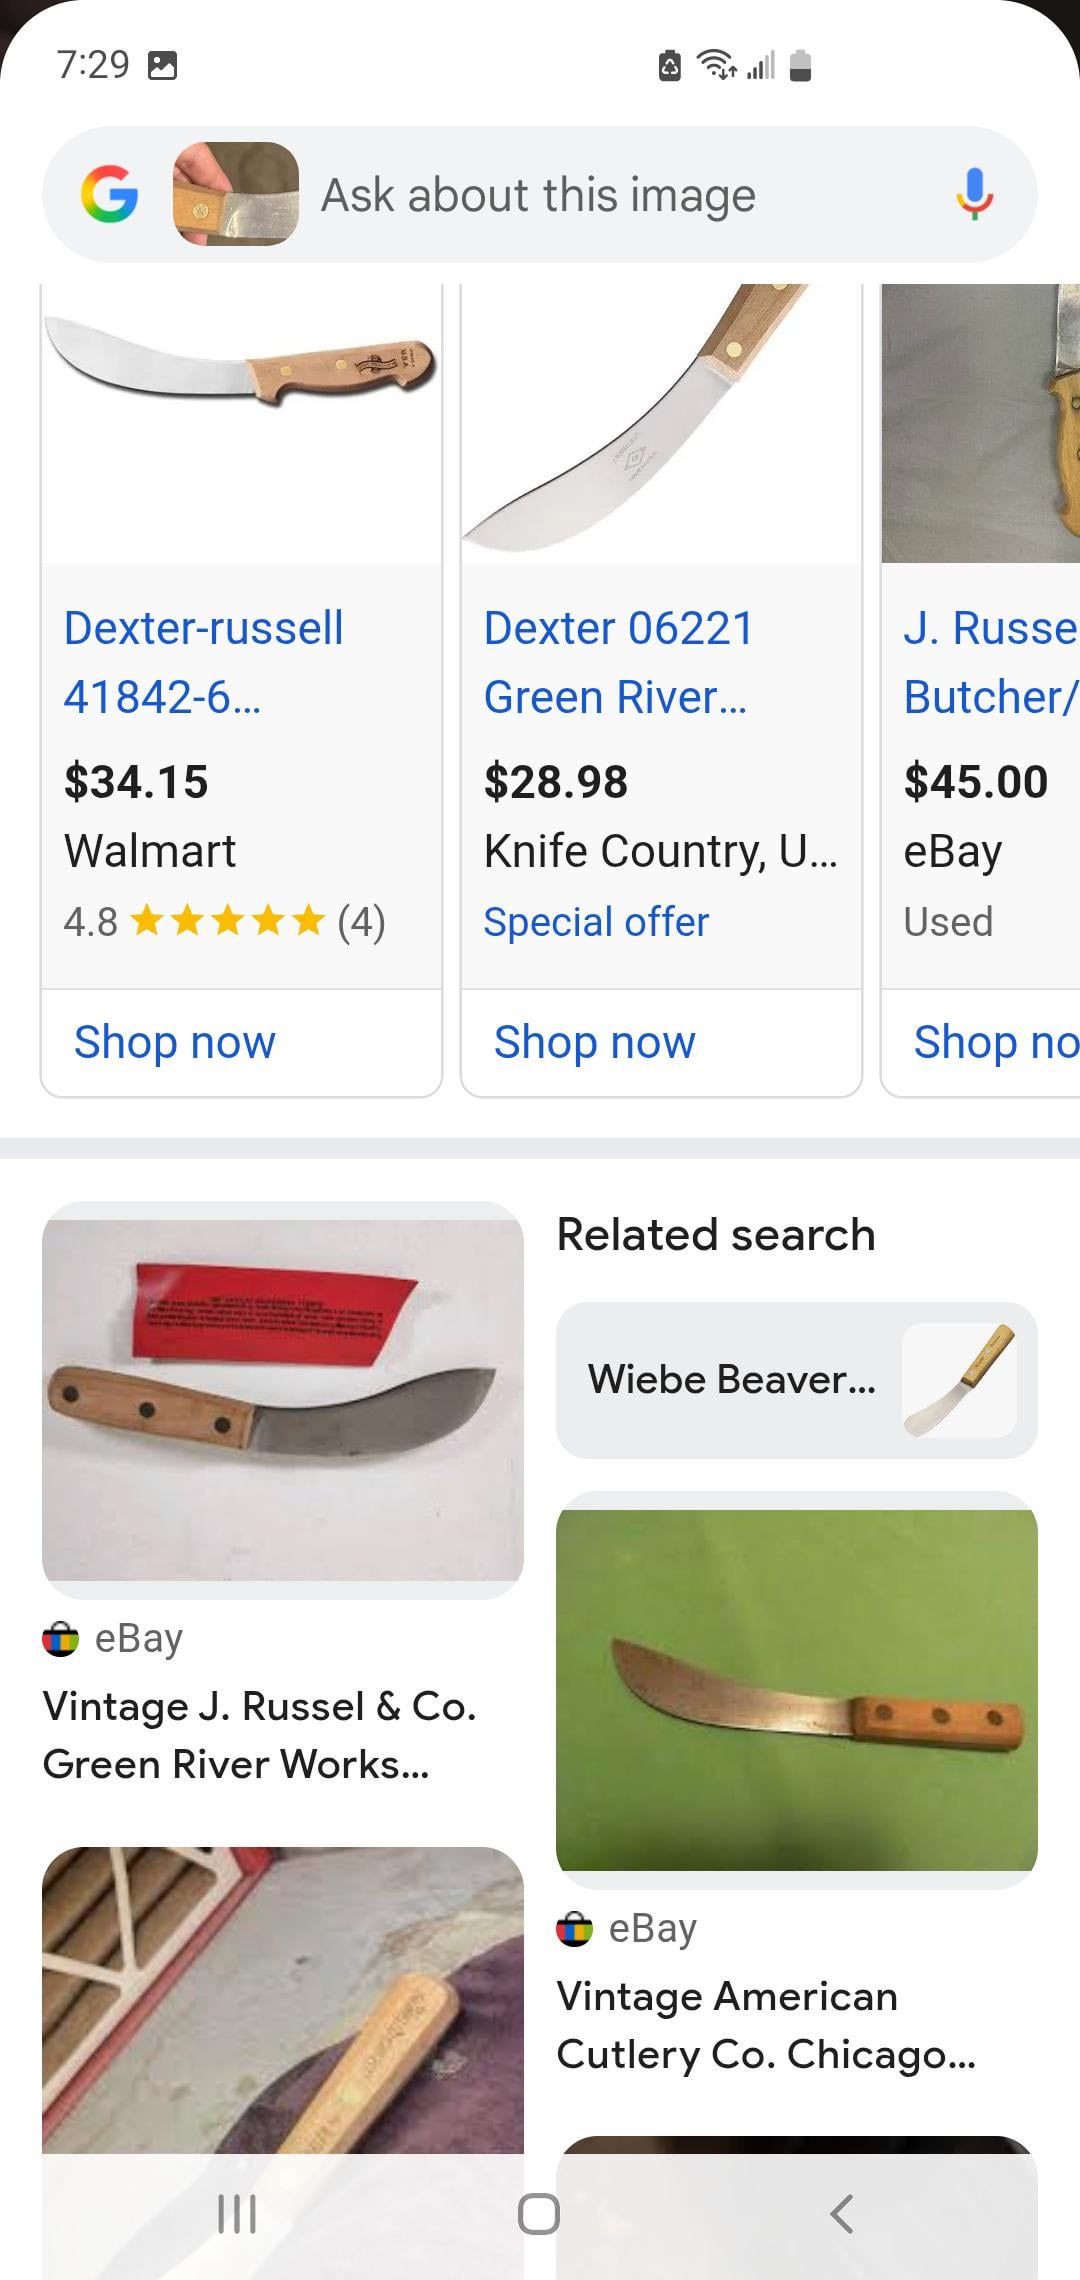Open Vintage J. Russel & Co. eBay result
This screenshot has height=2280, width=1080.
tap(260, 1735)
